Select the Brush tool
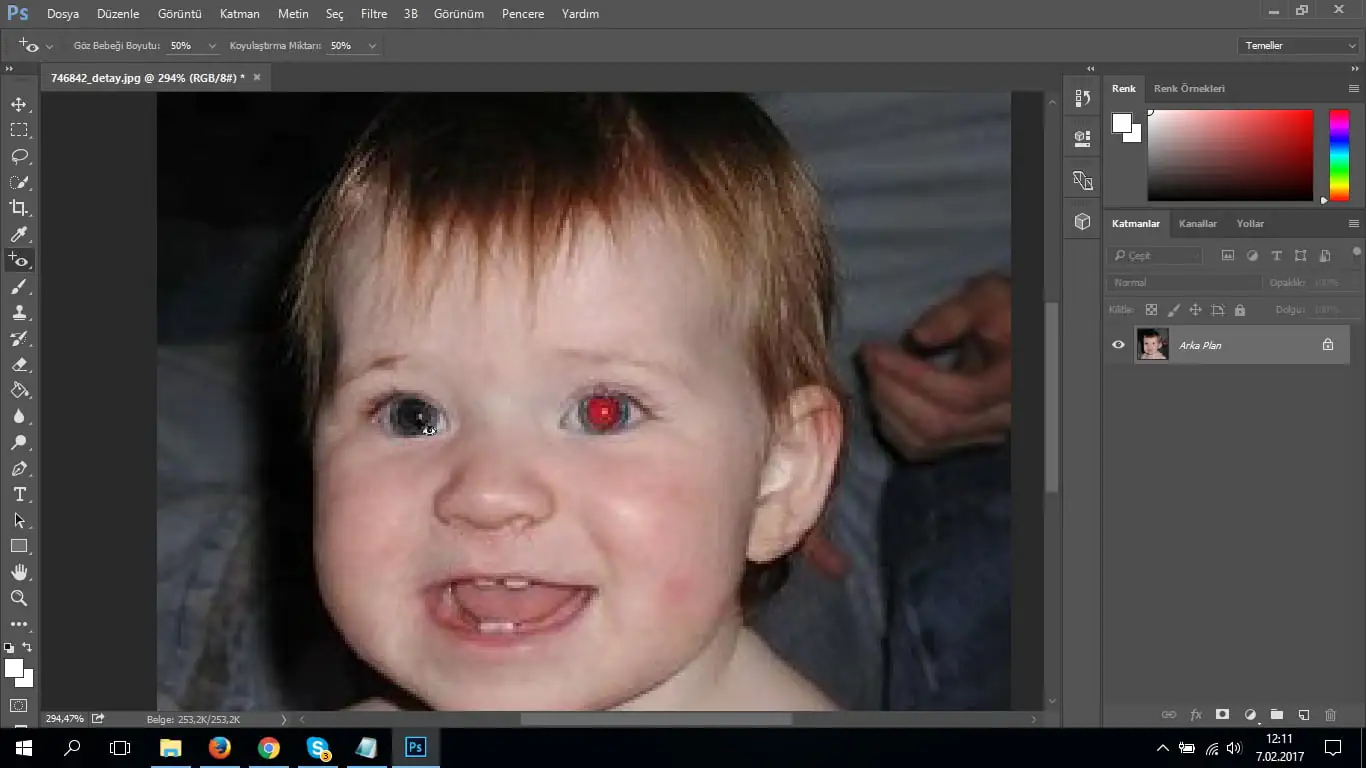Image resolution: width=1366 pixels, height=768 pixels. [19, 287]
